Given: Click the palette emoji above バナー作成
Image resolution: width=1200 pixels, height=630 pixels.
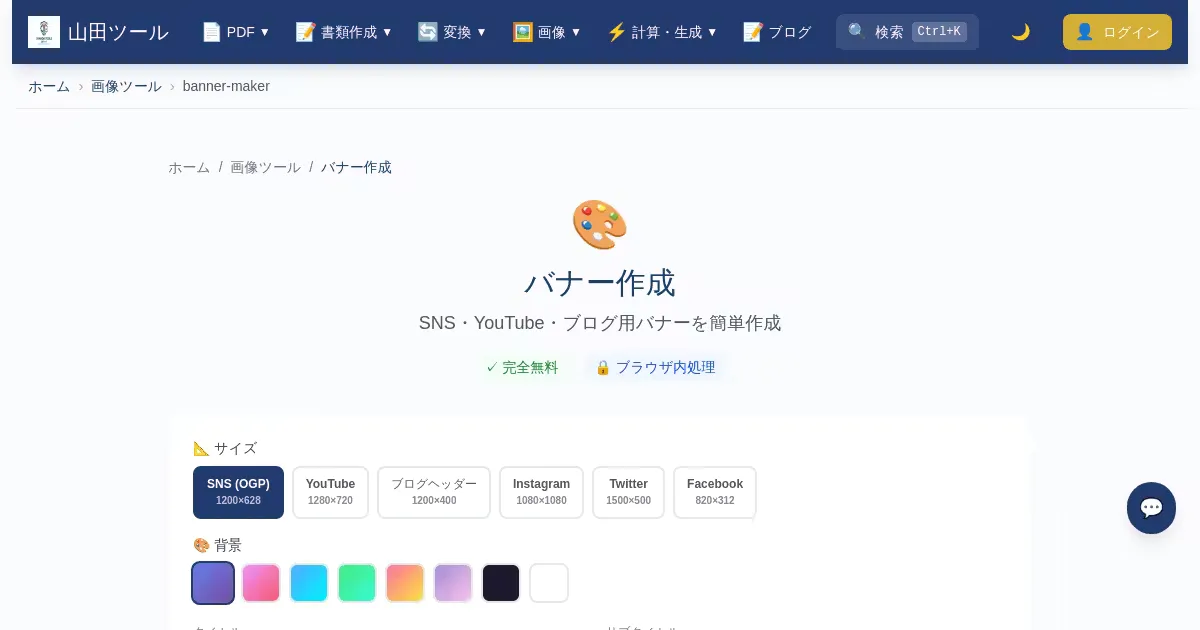Looking at the screenshot, I should tap(599, 225).
